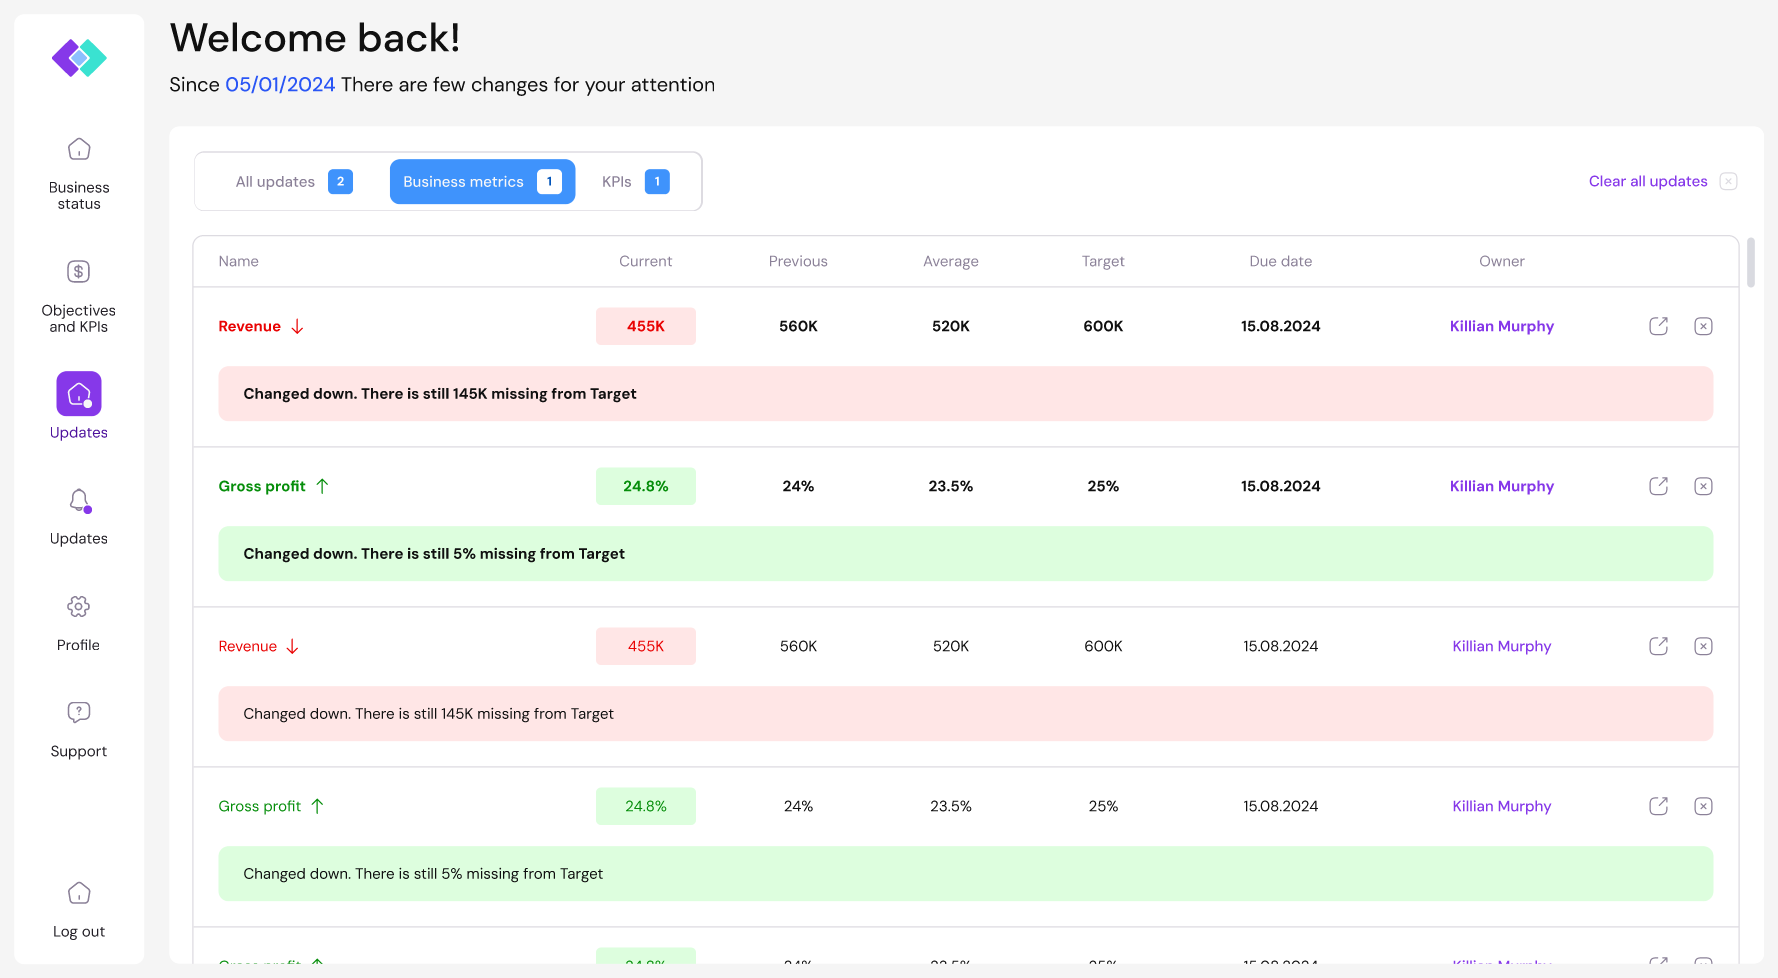This screenshot has width=1778, height=978.
Task: Open the bell notification Updates icon
Action: [79, 501]
